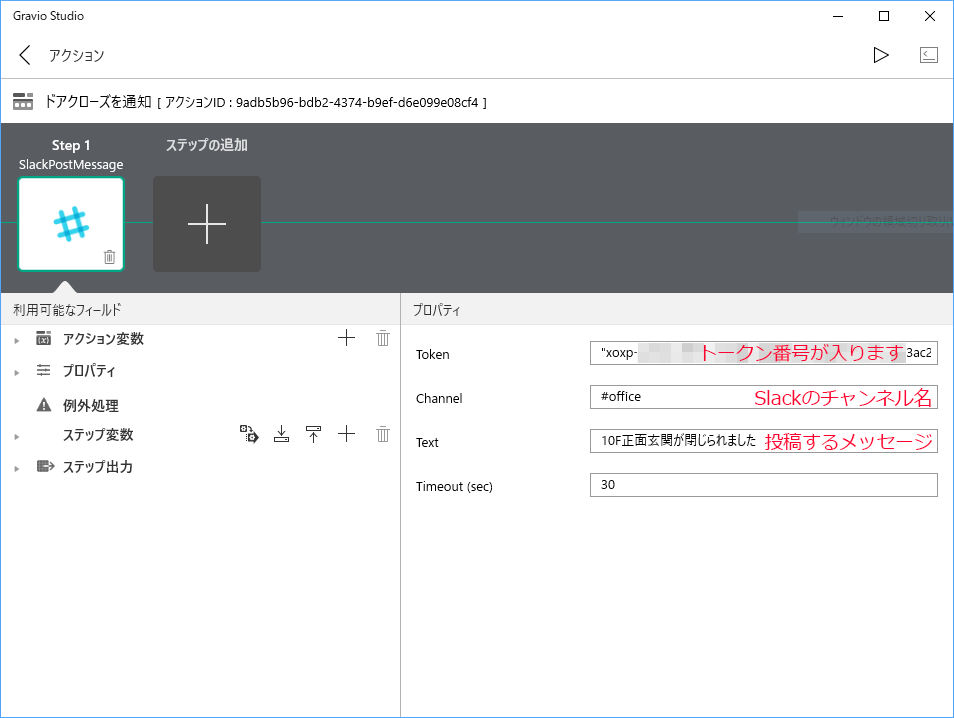Viewport: 954px width, 718px height.
Task: Click the アクション変数 label
Action: [103, 338]
